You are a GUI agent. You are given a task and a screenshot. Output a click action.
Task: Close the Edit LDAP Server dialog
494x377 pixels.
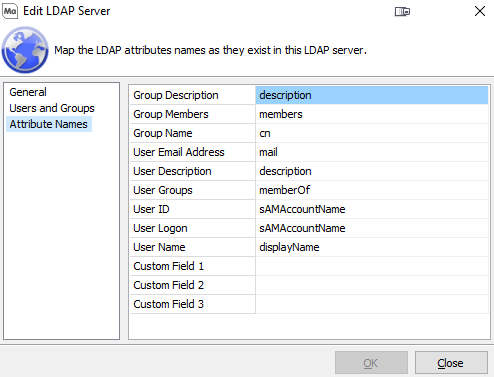coord(480,11)
